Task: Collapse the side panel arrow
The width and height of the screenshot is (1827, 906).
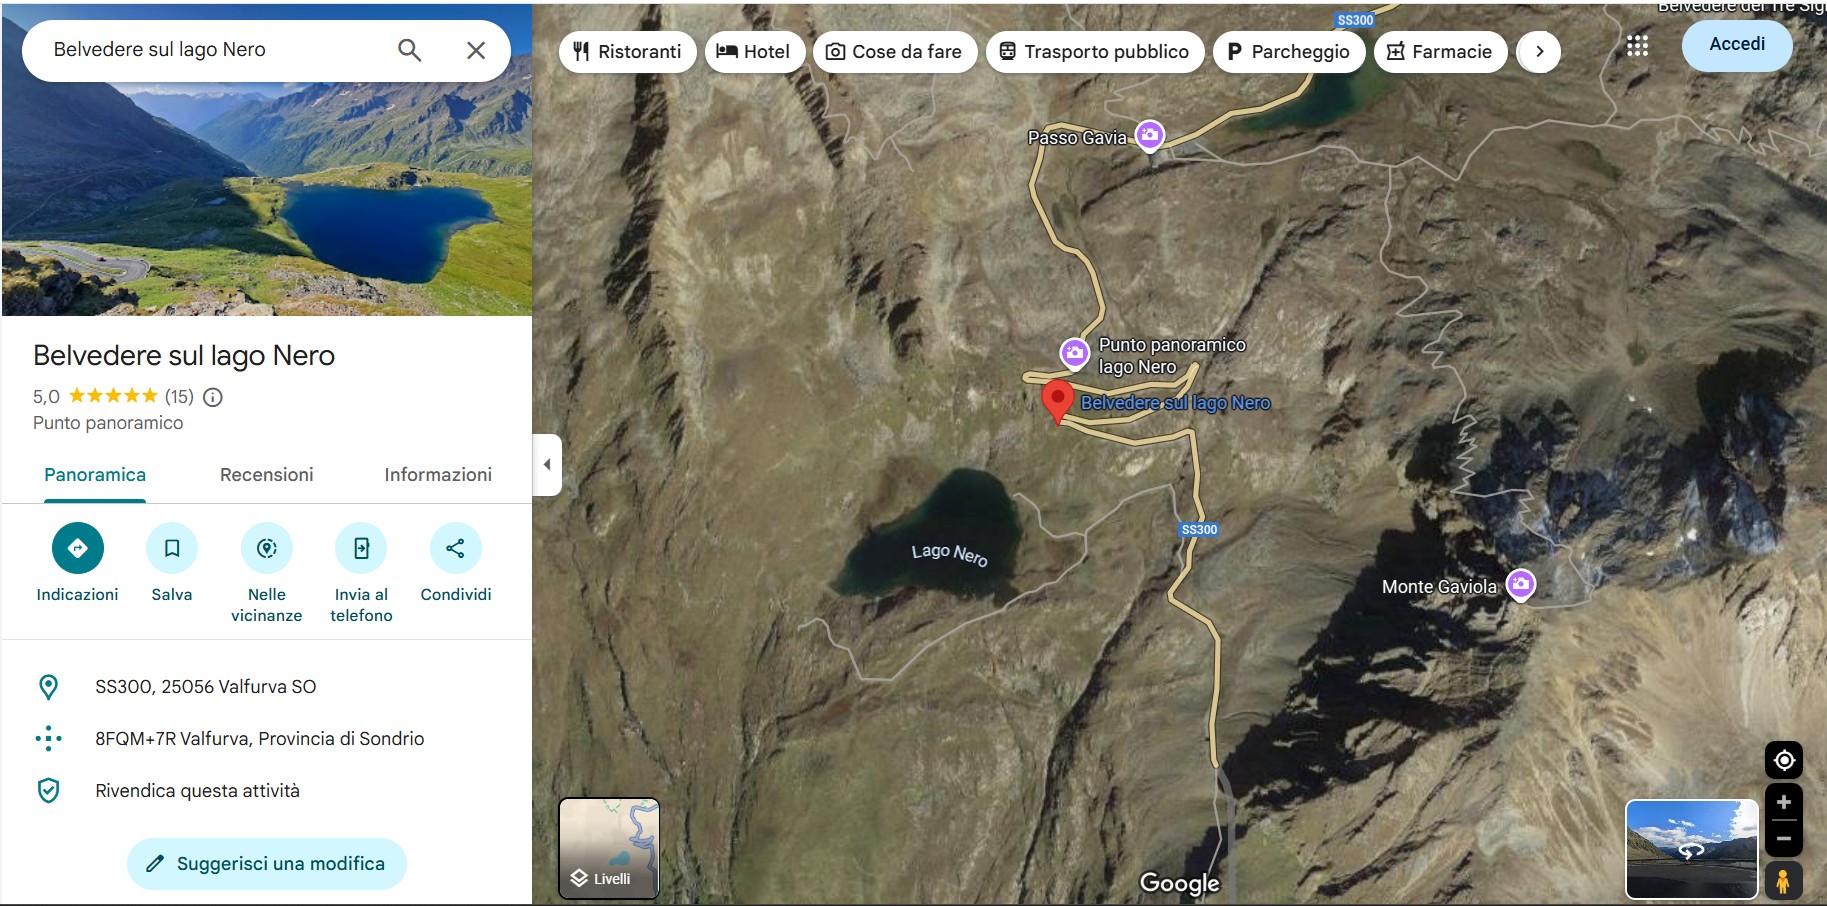Action: click(x=547, y=465)
